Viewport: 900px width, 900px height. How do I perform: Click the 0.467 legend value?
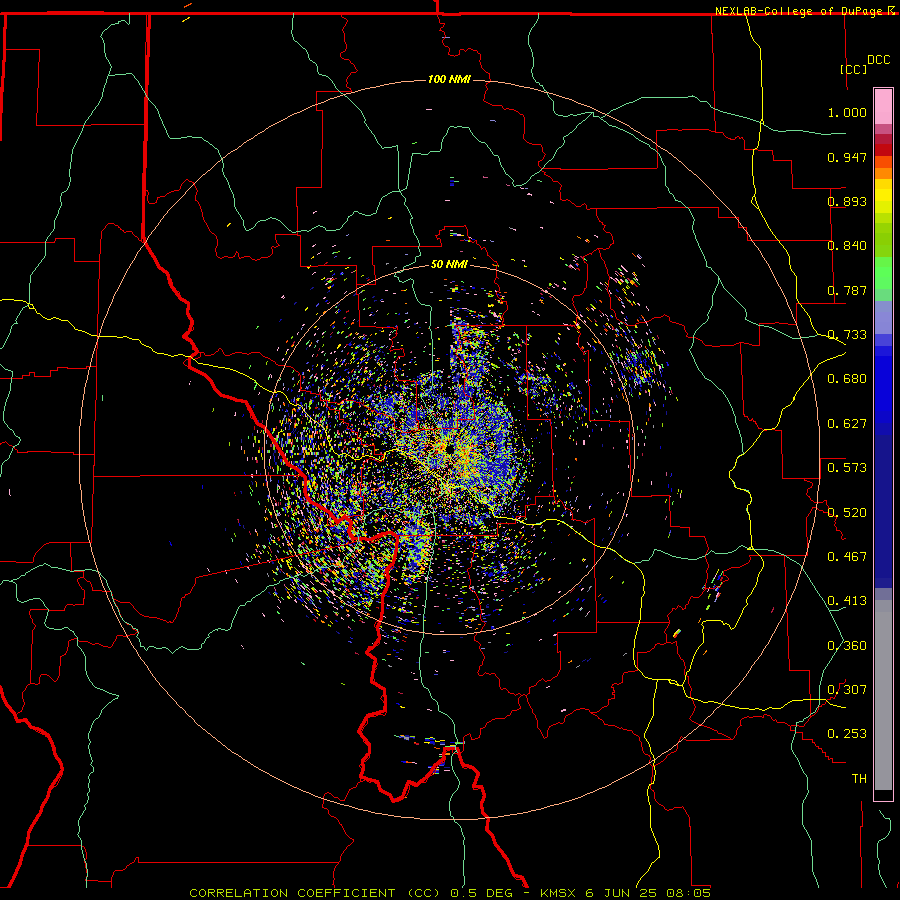point(847,557)
